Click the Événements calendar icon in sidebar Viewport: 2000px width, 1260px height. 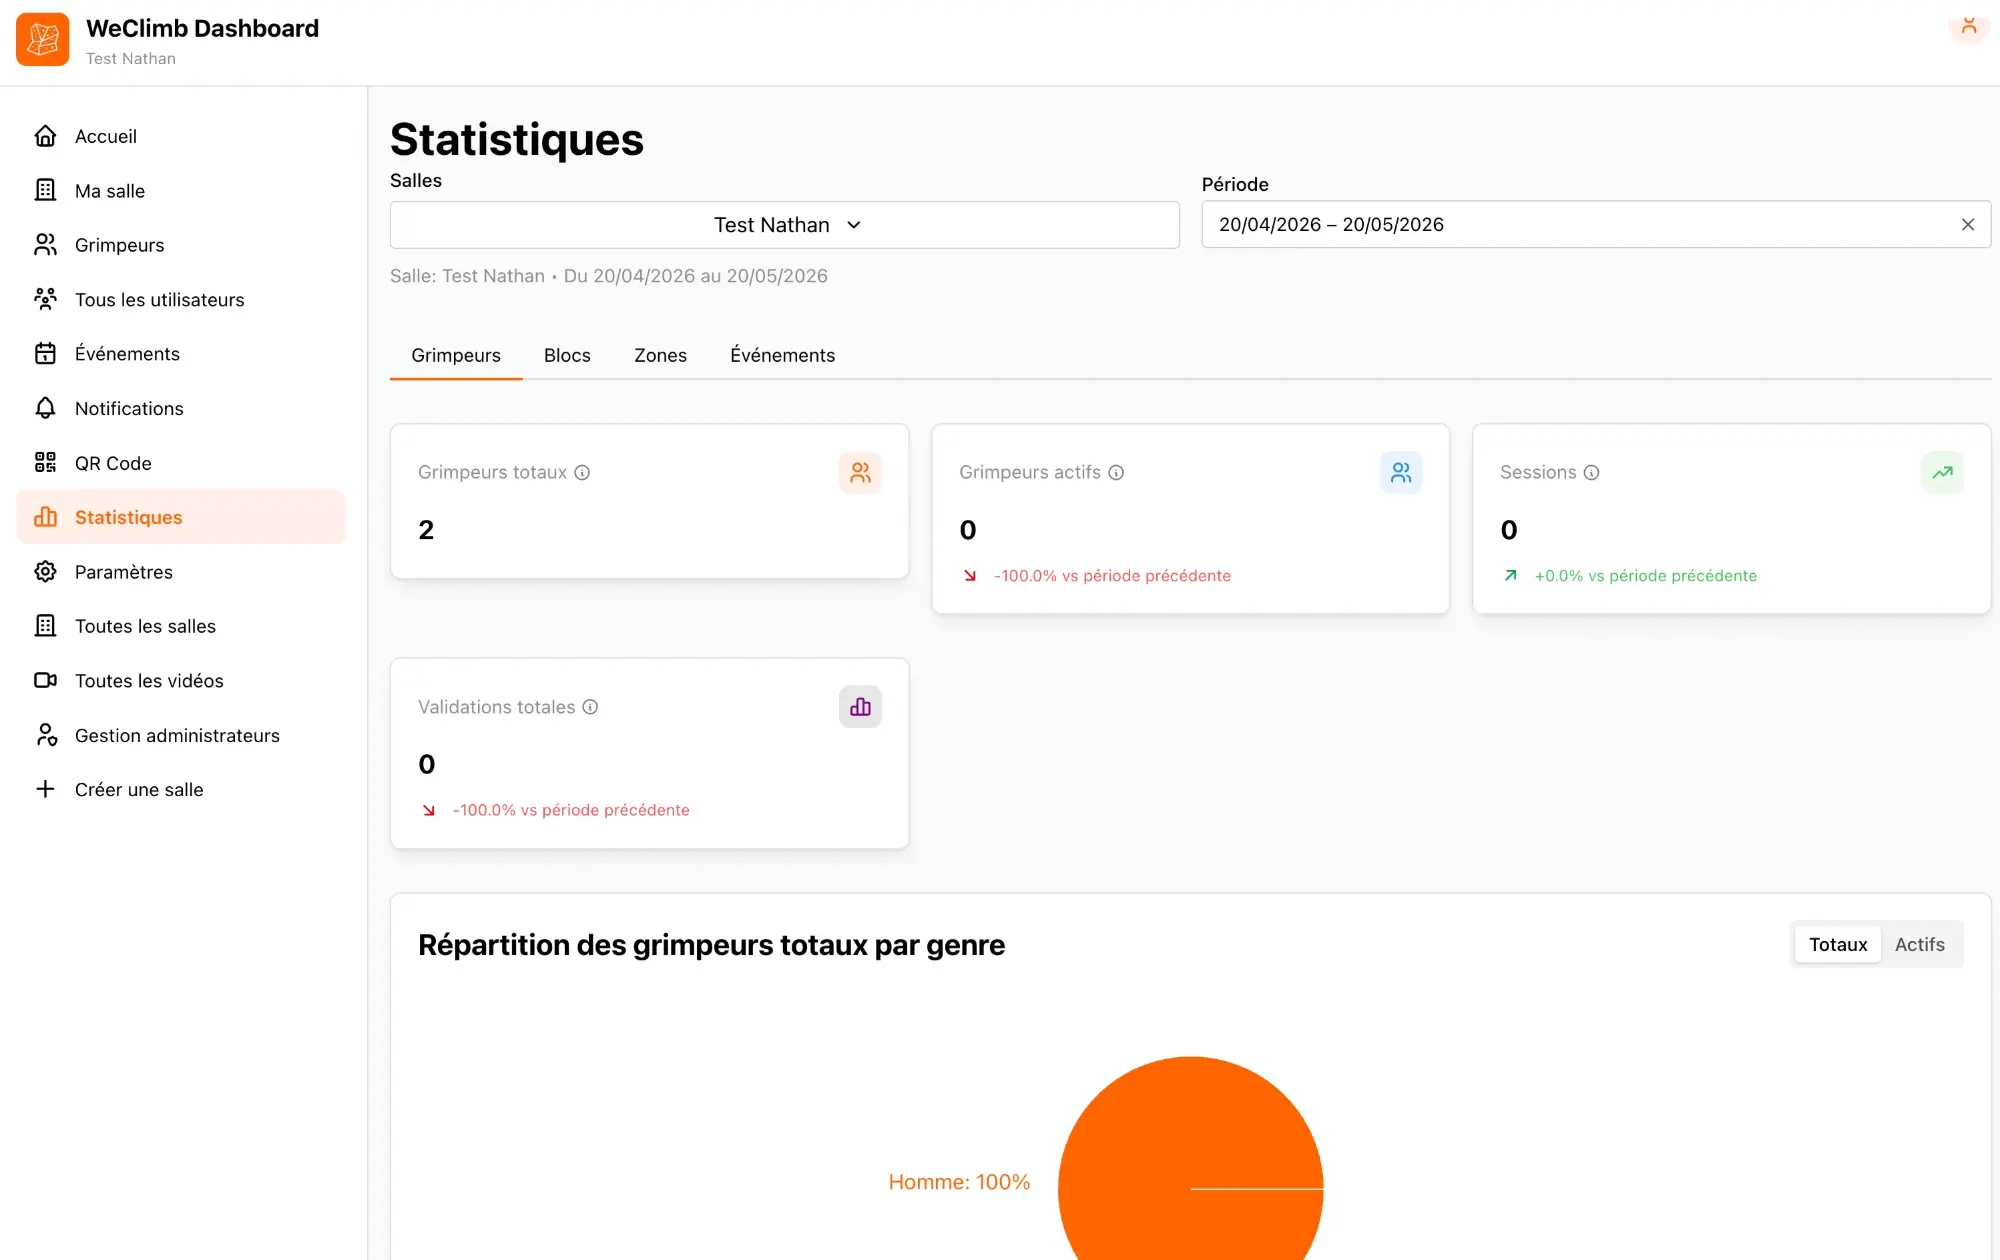(45, 354)
